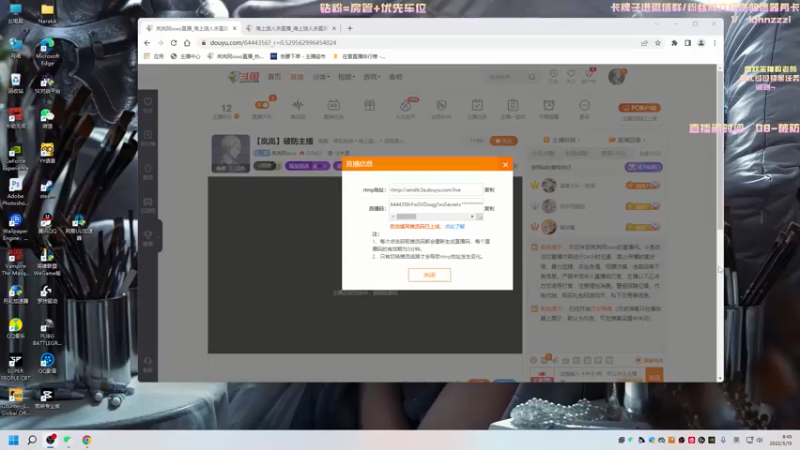The width and height of the screenshot is (800, 450).
Task: Switch to the second browser tab
Action: (290, 29)
